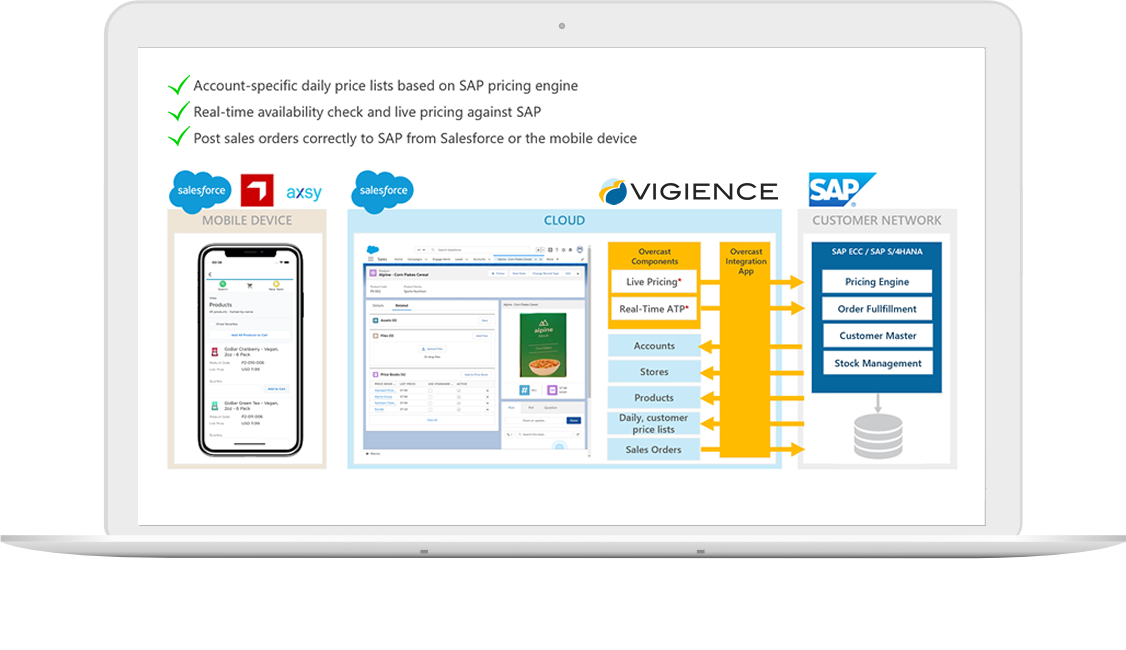Viewport: 1126px width, 650px height.
Task: Click the Price Books related list icon
Action: point(376,375)
